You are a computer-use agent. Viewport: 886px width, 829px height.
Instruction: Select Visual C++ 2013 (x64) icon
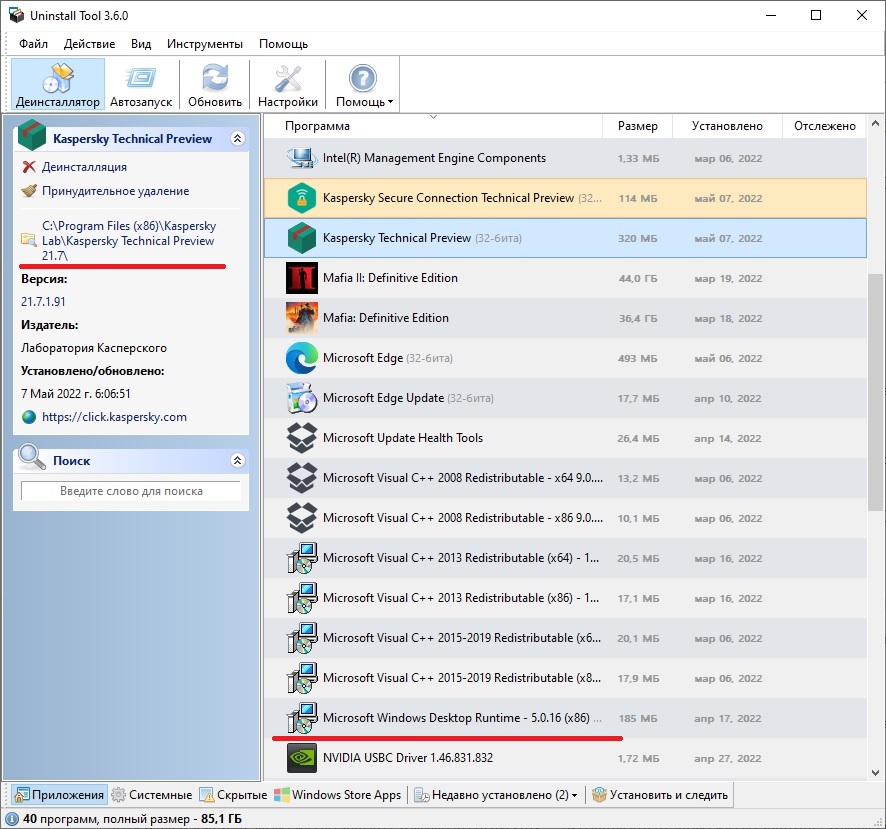point(302,558)
